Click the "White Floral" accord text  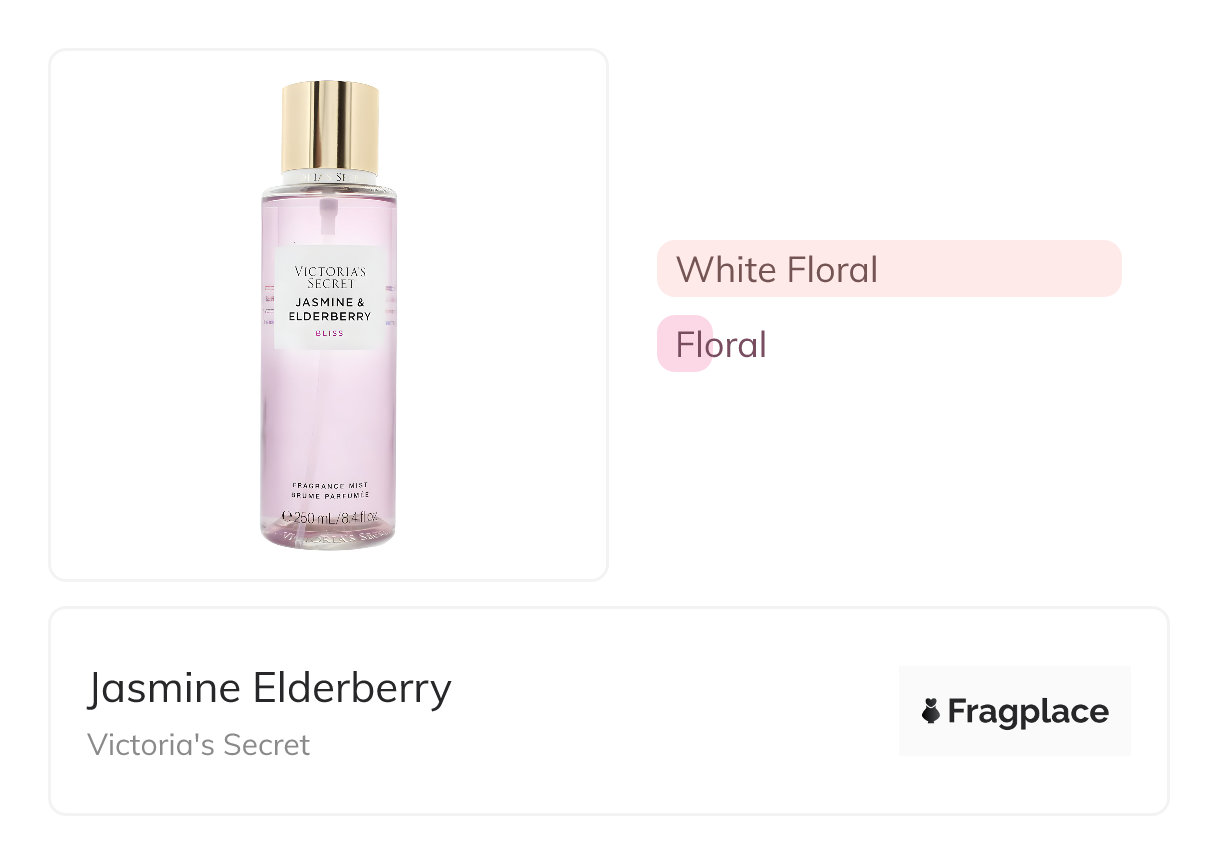776,269
